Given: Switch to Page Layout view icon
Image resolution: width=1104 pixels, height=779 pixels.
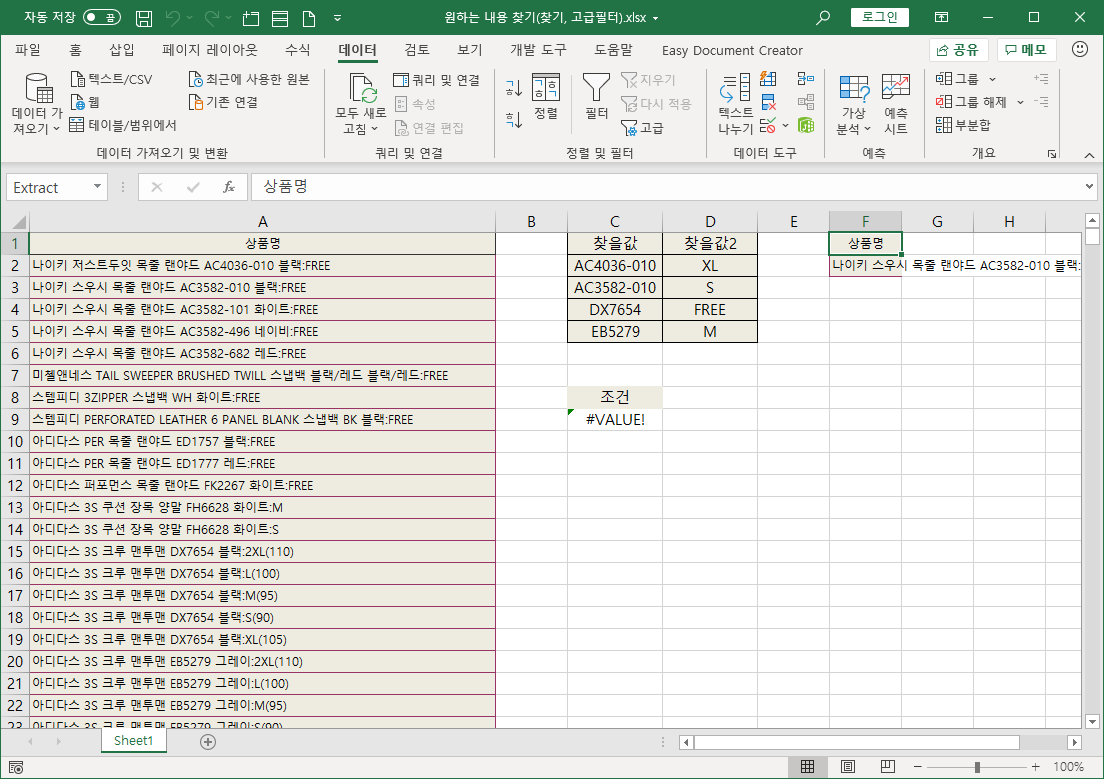Looking at the screenshot, I should (x=848, y=766).
